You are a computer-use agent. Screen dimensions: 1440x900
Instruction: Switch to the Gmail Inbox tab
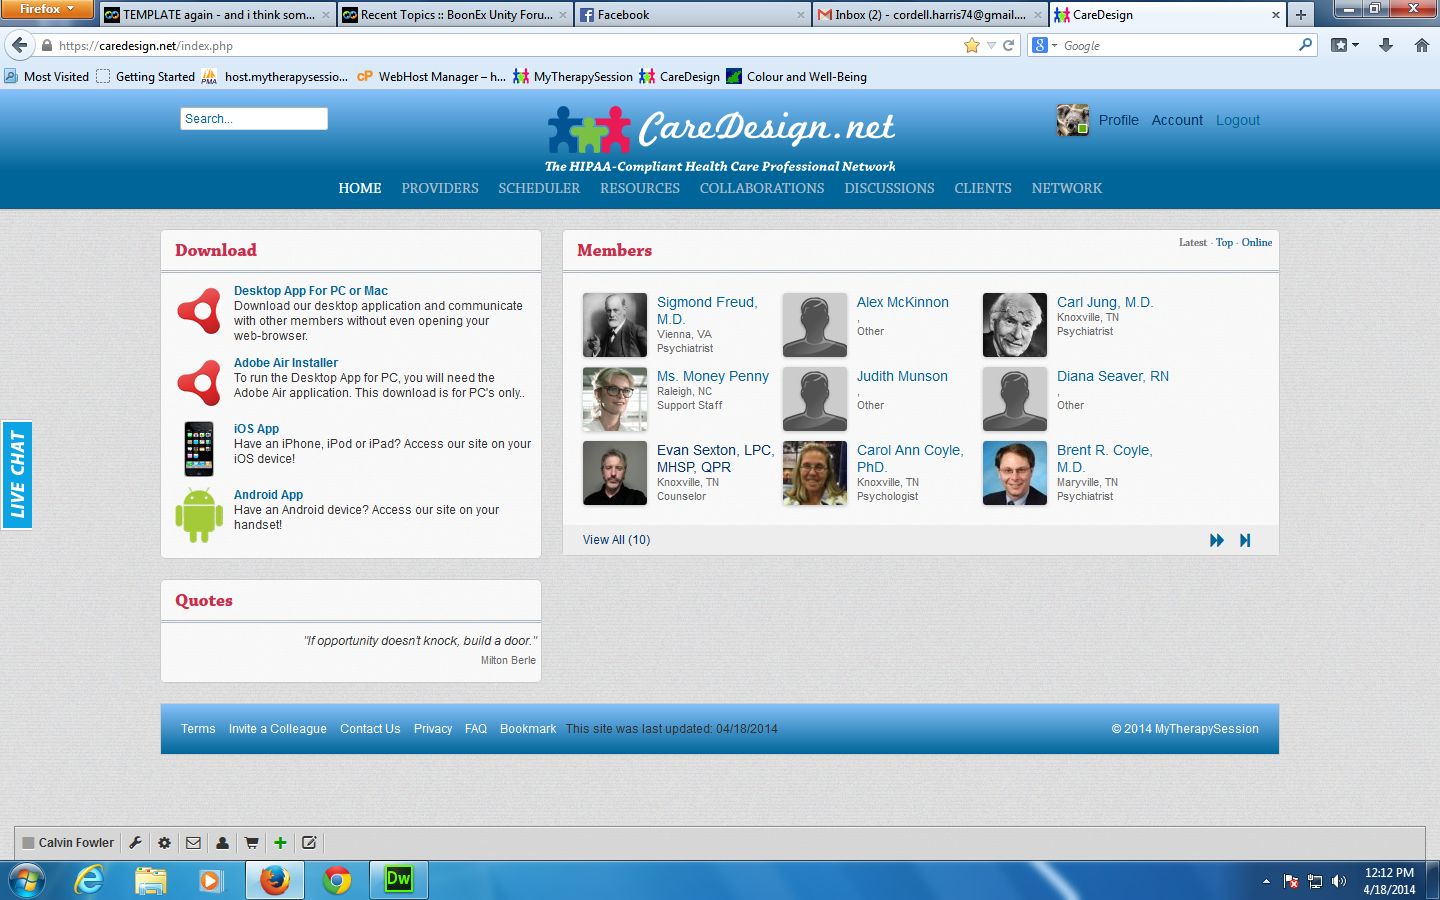tap(930, 15)
